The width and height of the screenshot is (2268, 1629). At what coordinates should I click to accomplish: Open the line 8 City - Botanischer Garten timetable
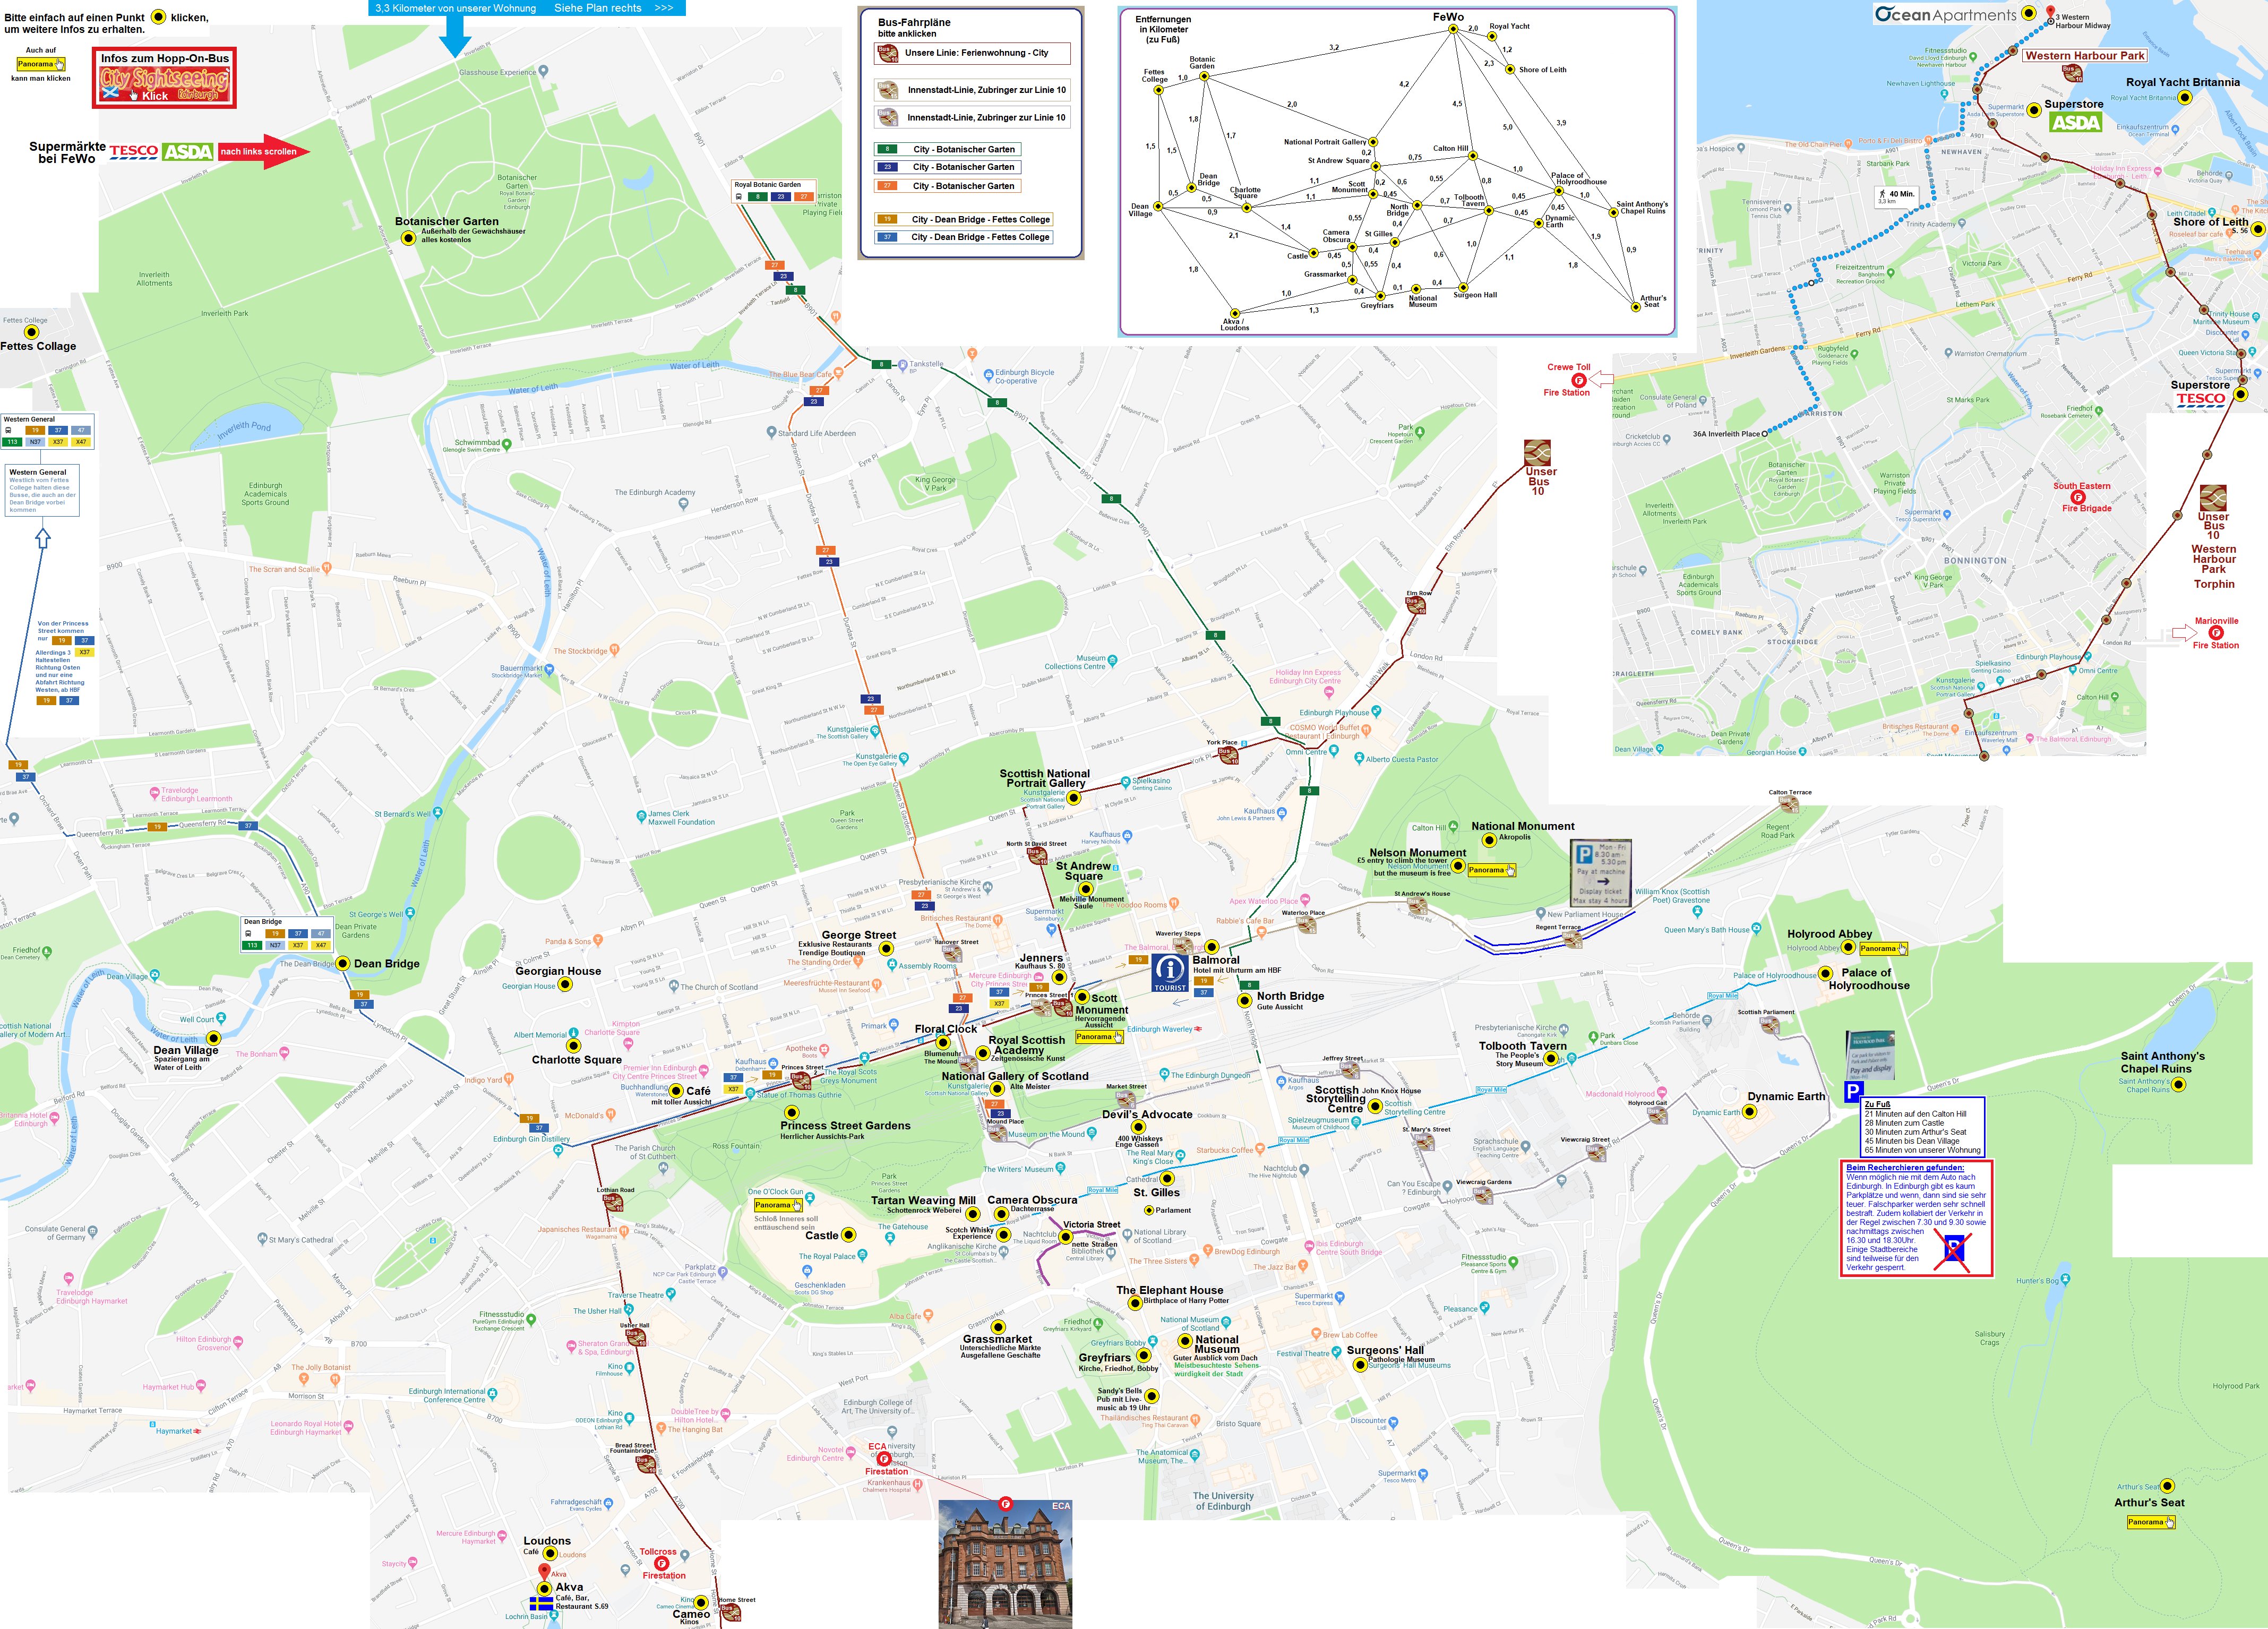pos(948,149)
